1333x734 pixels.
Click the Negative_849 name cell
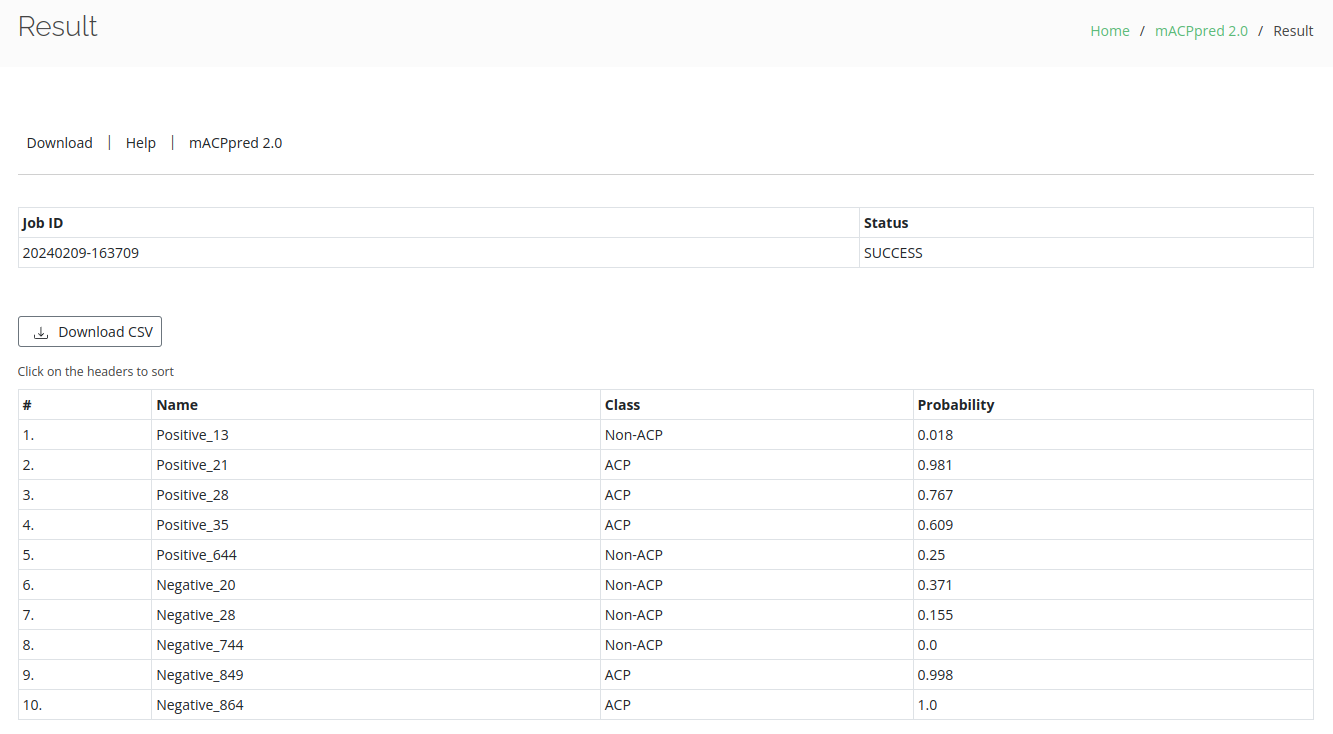click(x=199, y=675)
